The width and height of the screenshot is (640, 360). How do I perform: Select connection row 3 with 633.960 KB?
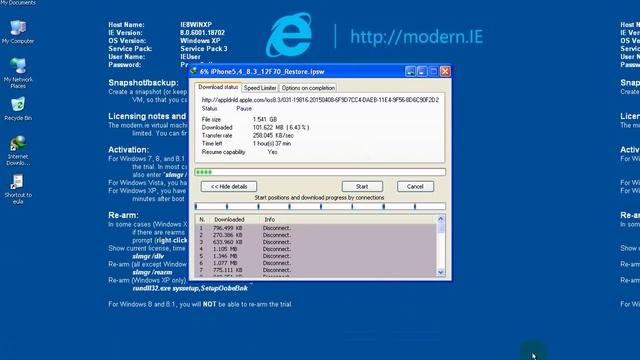pyautogui.click(x=316, y=242)
